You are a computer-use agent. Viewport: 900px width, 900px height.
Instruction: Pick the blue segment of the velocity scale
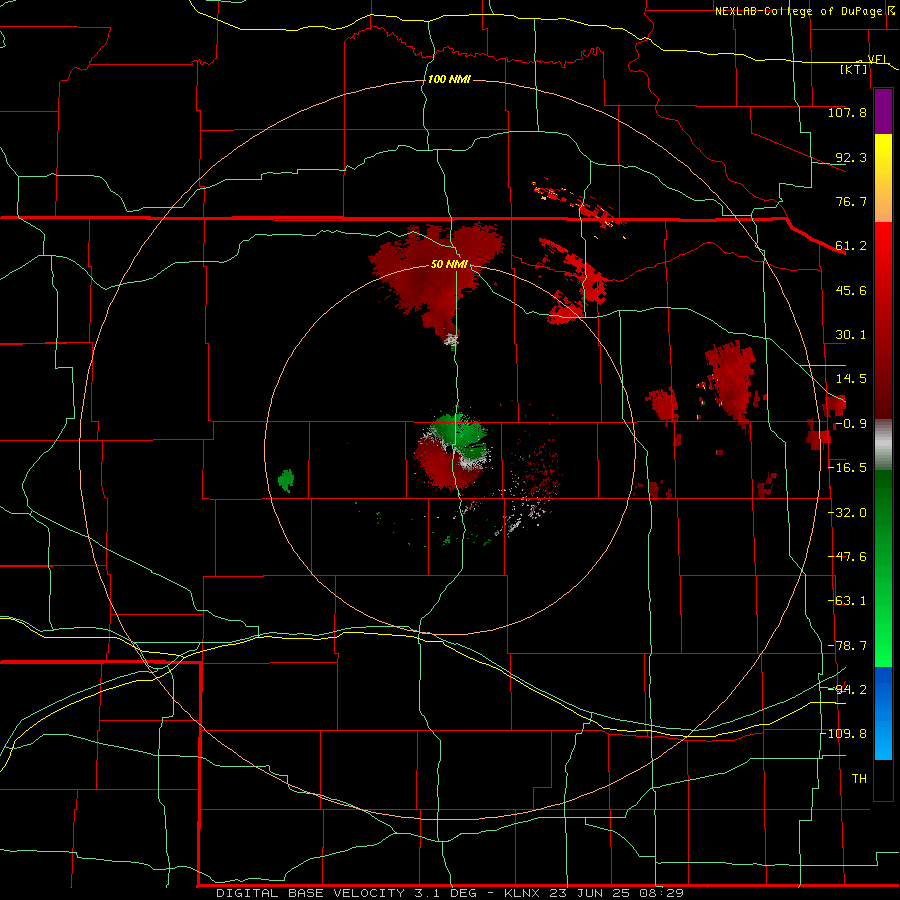[883, 713]
